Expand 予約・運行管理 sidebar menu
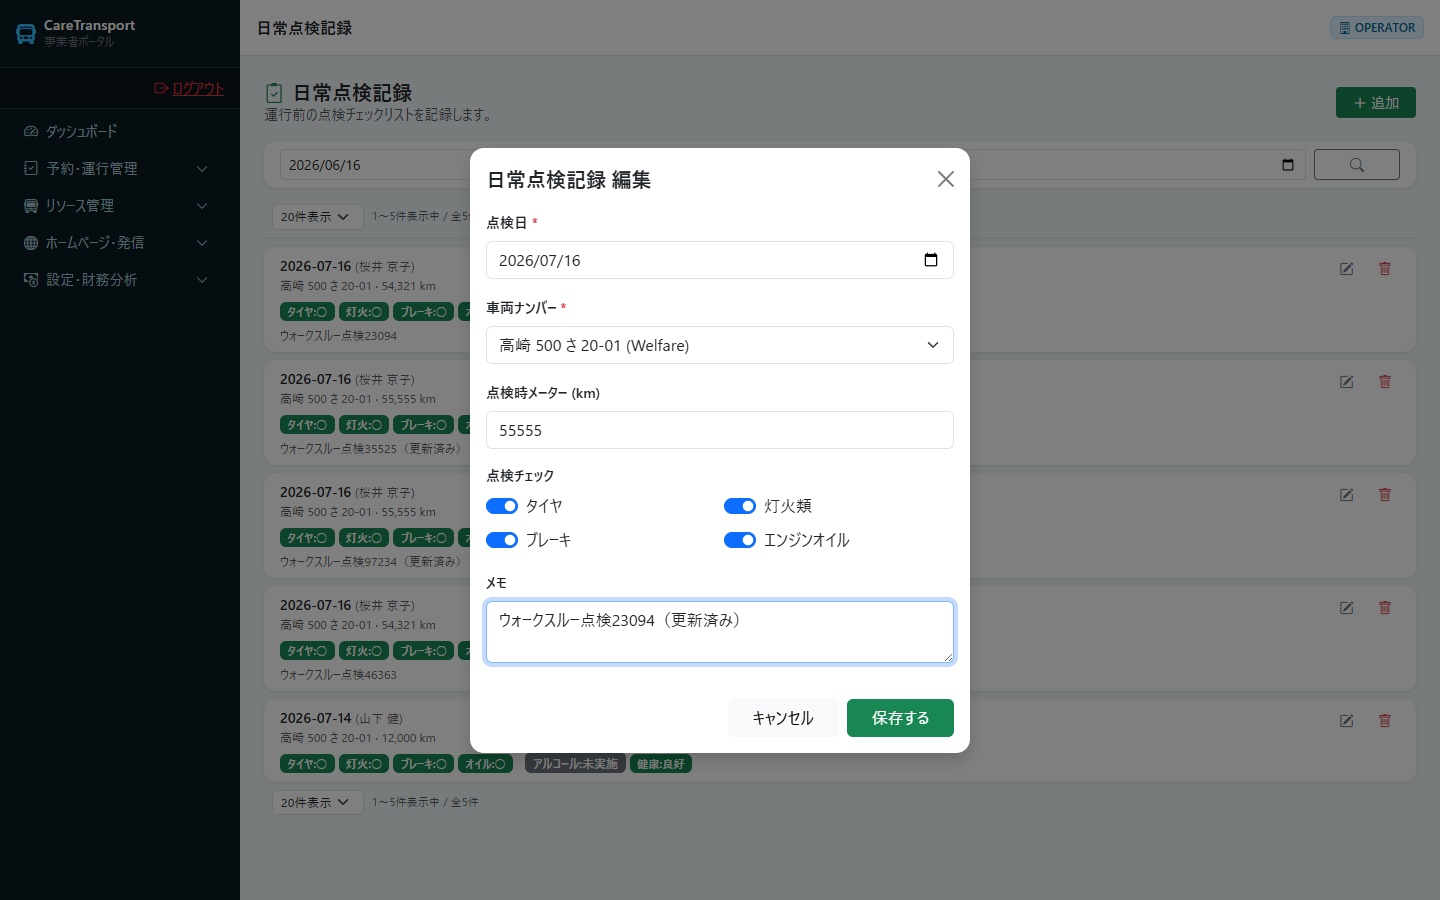 tap(117, 169)
